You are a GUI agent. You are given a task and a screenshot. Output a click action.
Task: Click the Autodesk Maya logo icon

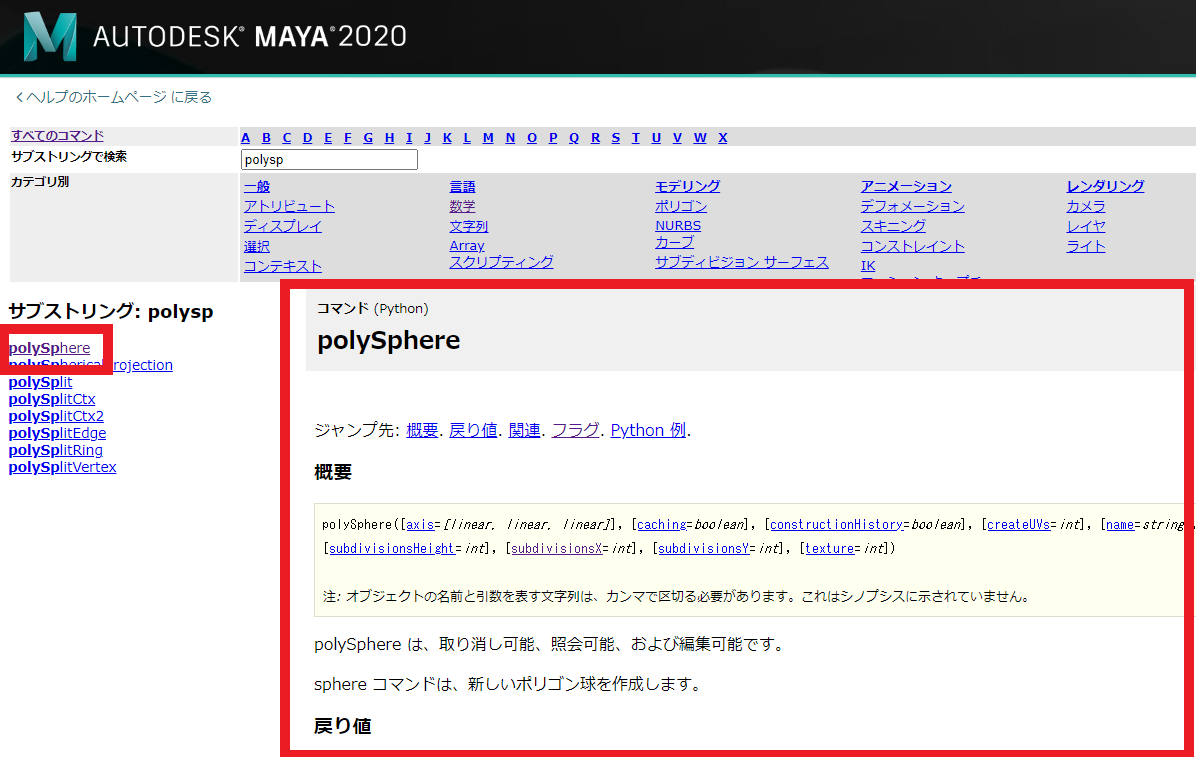[50, 37]
